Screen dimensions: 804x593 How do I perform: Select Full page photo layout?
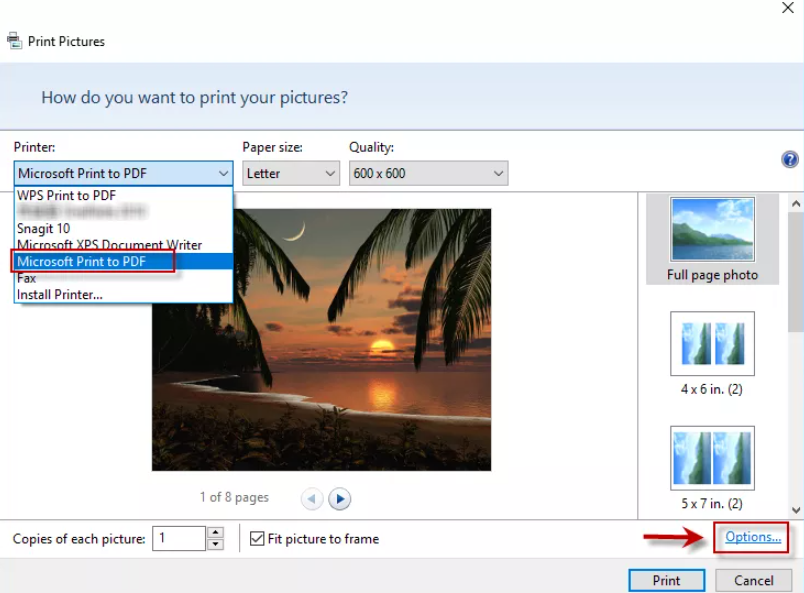(x=712, y=239)
